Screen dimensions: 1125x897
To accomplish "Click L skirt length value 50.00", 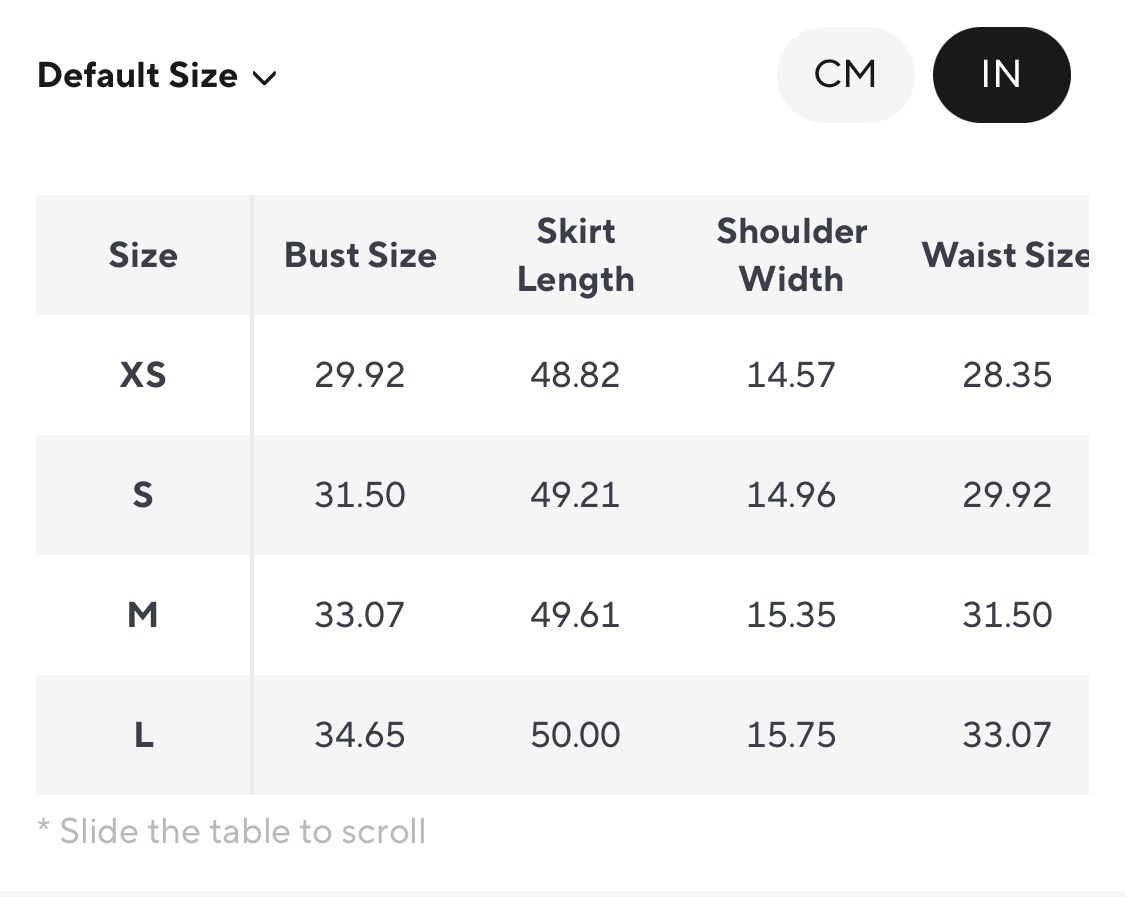I will click(x=575, y=735).
